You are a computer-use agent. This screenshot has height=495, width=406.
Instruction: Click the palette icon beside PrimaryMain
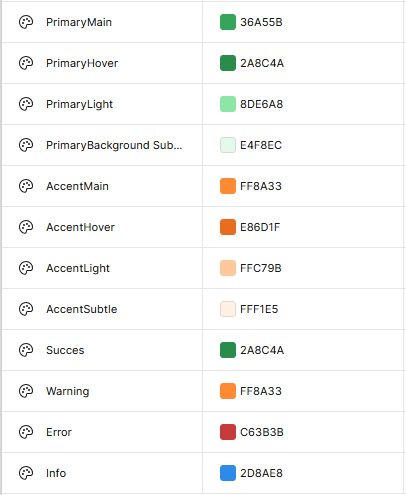tap(26, 22)
